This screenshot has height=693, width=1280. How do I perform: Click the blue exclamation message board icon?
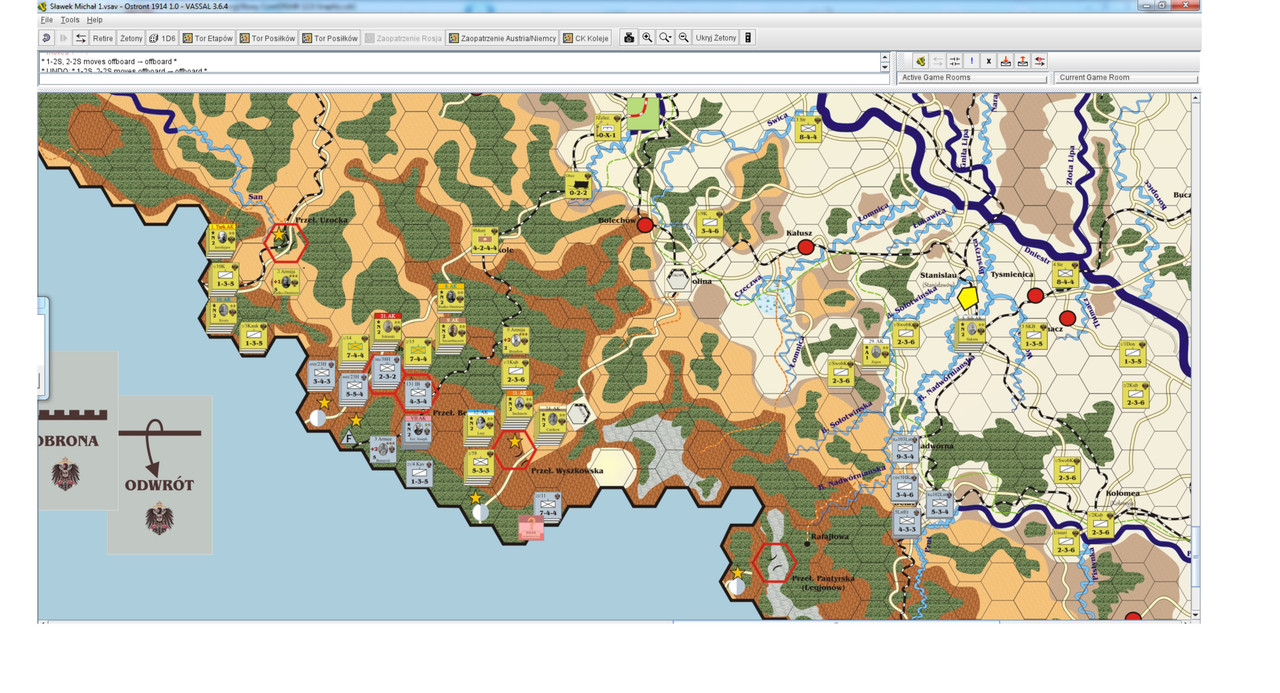coord(971,61)
